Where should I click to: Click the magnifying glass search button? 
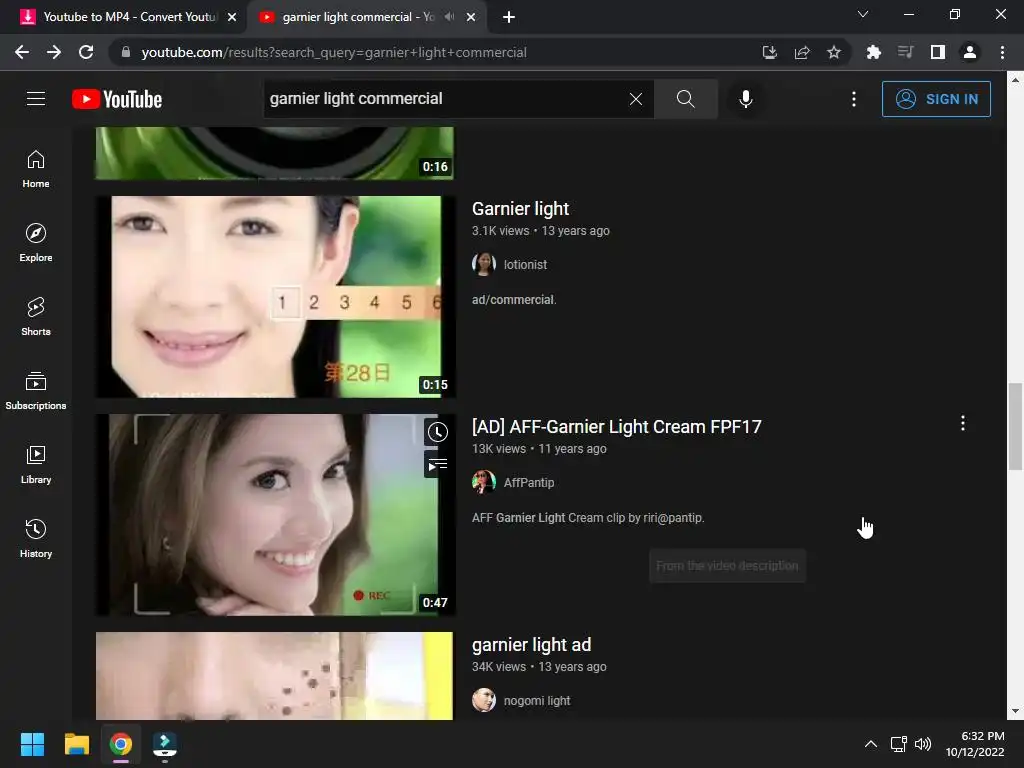click(x=686, y=99)
